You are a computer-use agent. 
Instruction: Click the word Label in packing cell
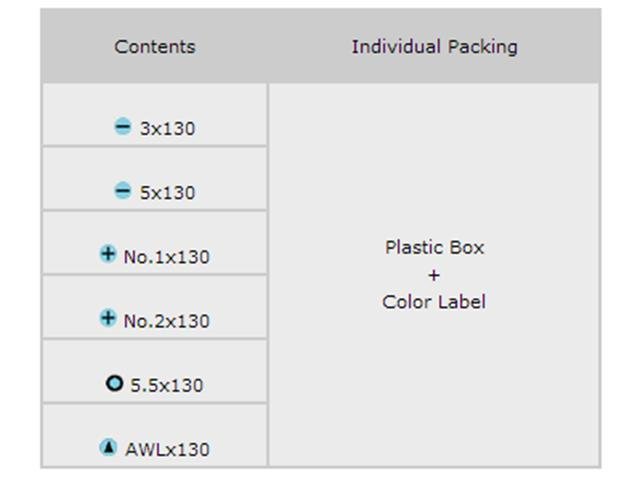pyautogui.click(x=461, y=302)
